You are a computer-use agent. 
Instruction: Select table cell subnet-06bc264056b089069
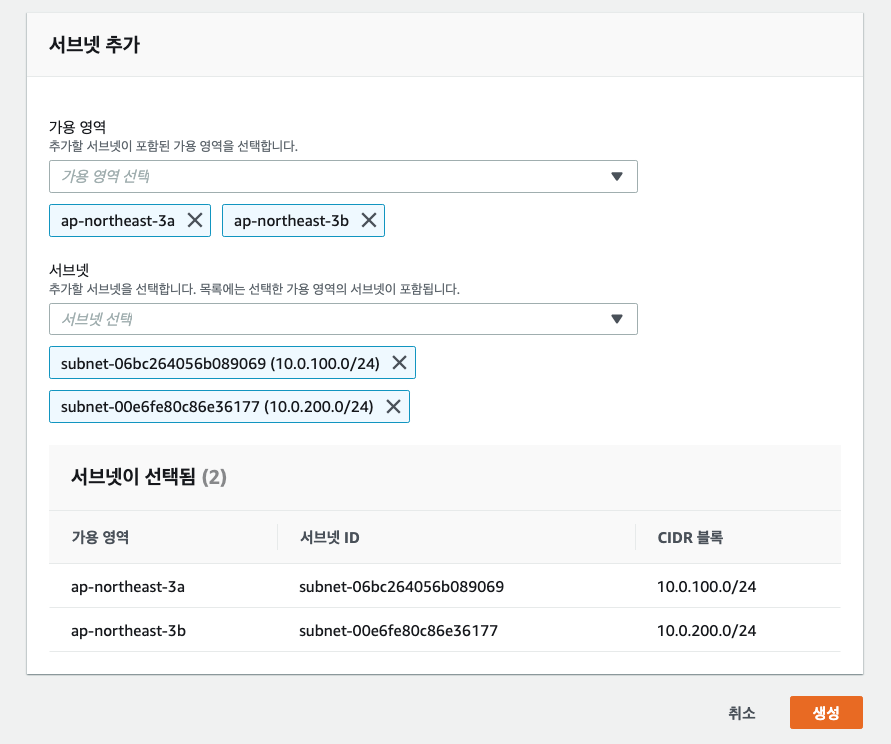click(x=401, y=587)
